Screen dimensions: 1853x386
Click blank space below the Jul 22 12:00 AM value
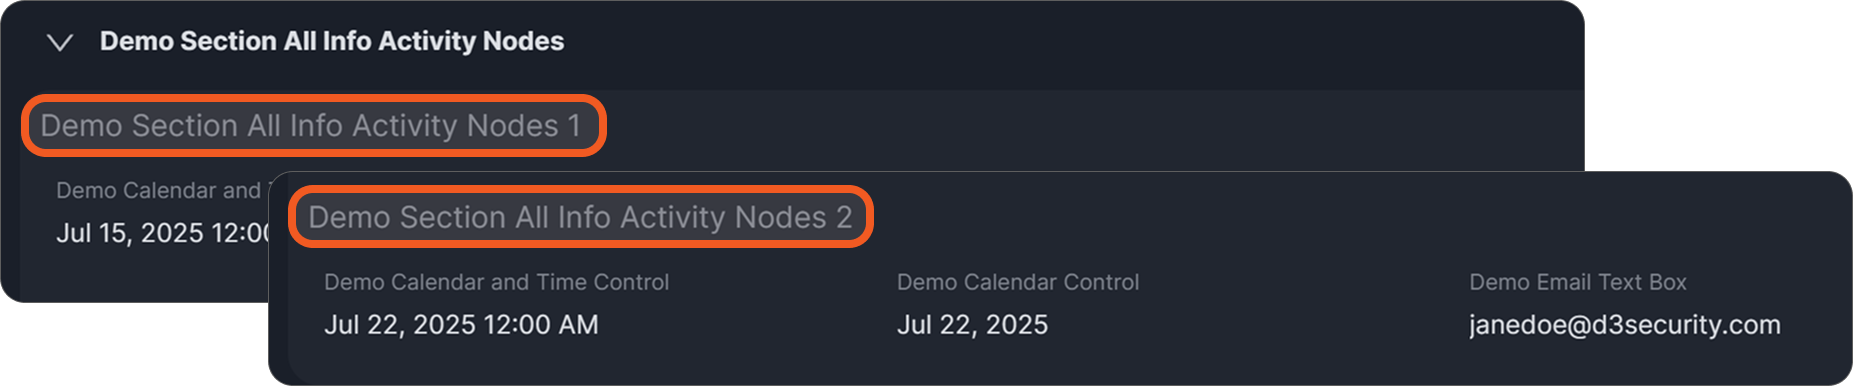pyautogui.click(x=460, y=362)
